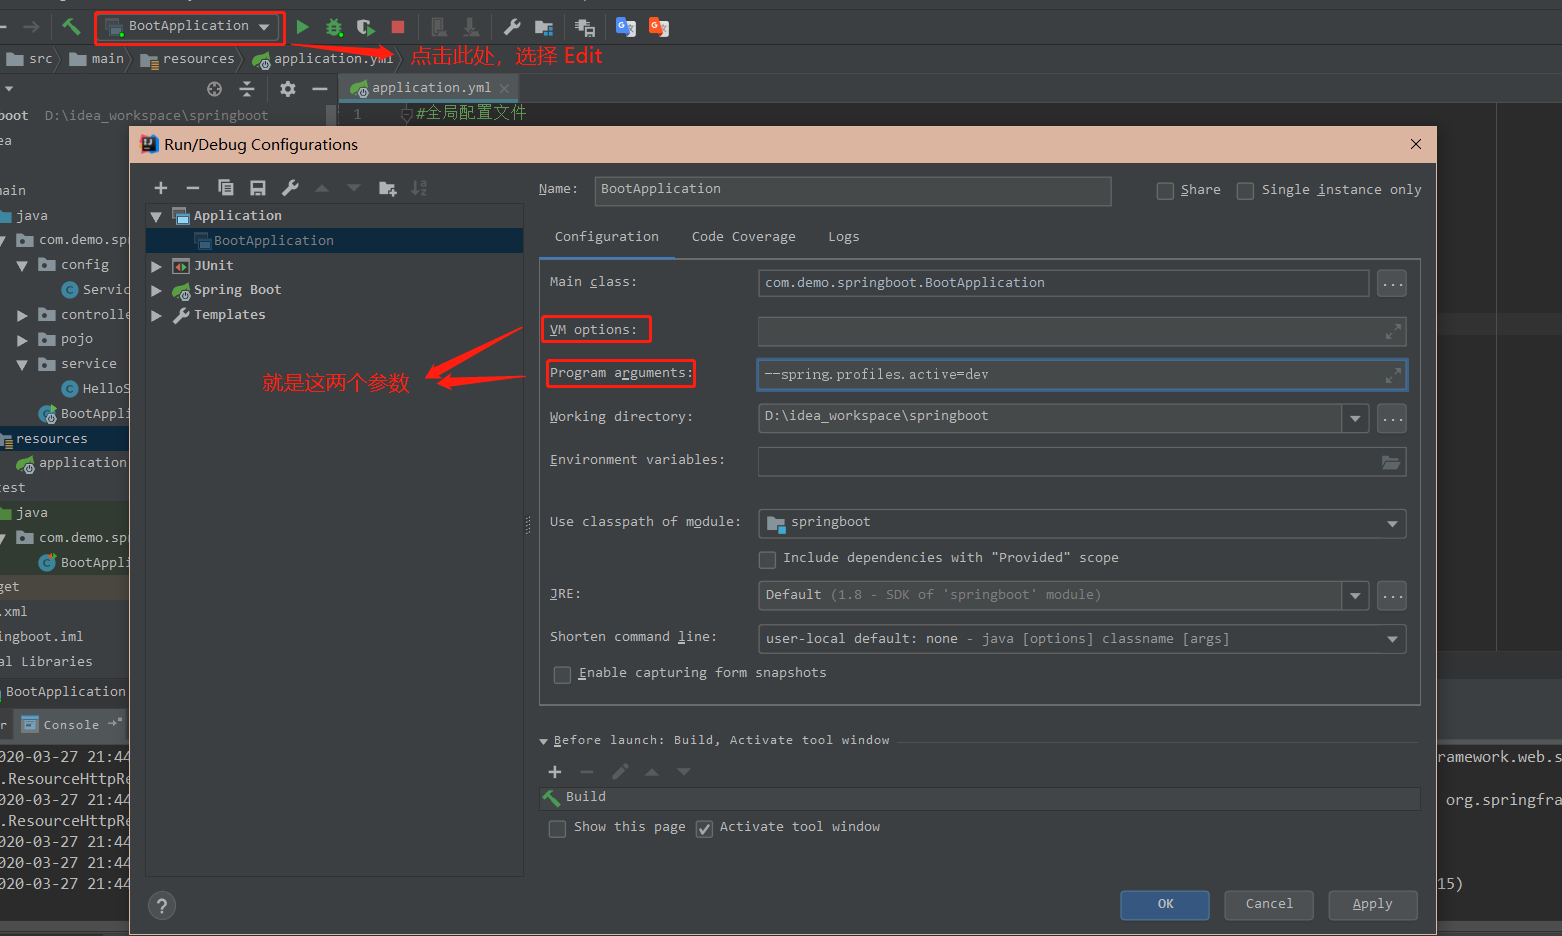Click the blue Google Translate icon
This screenshot has height=936, width=1562.
click(626, 27)
